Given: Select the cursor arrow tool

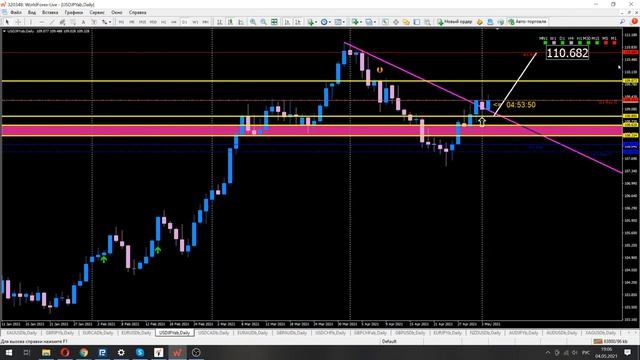Looking at the screenshot, I should (7, 22).
